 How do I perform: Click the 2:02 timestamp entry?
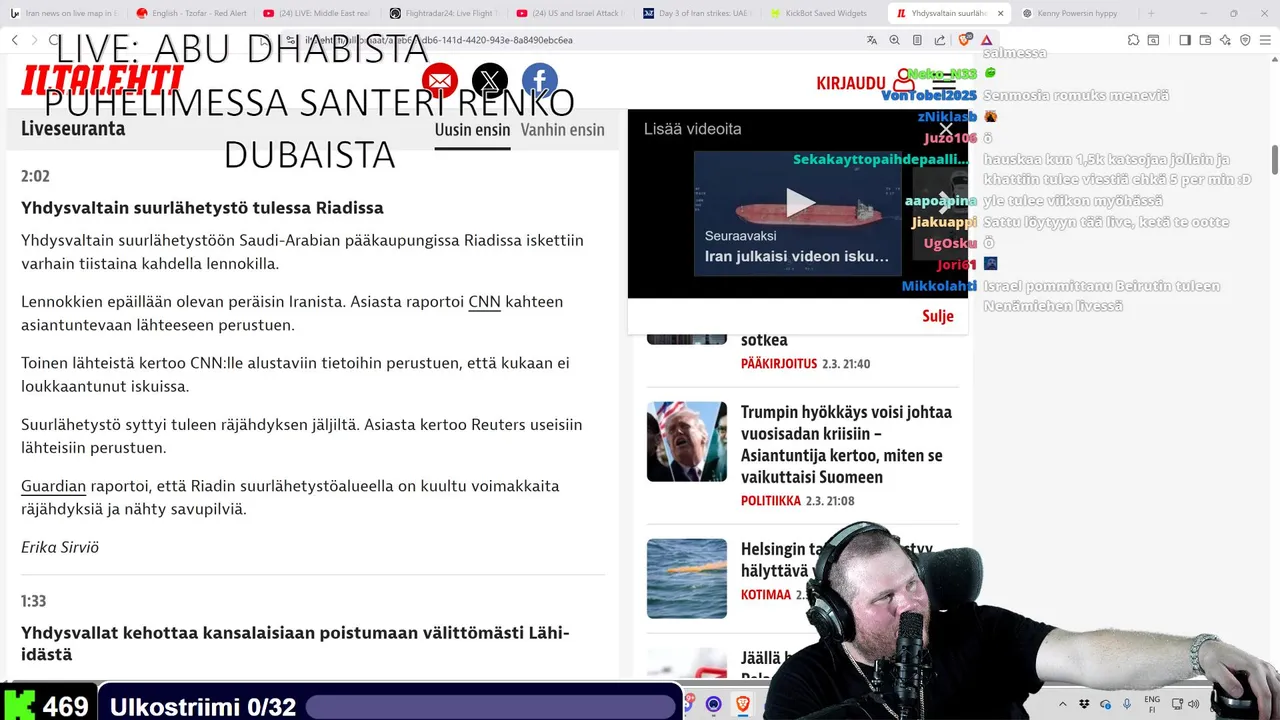click(x=35, y=176)
